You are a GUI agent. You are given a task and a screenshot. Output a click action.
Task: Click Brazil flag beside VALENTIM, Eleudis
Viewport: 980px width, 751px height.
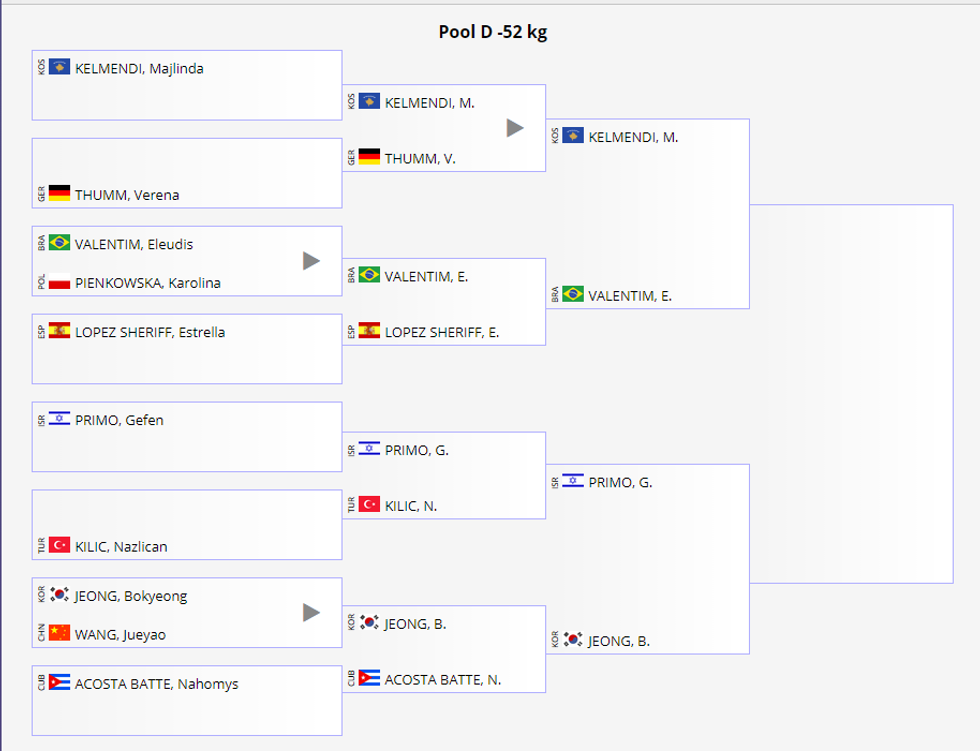[x=59, y=243]
